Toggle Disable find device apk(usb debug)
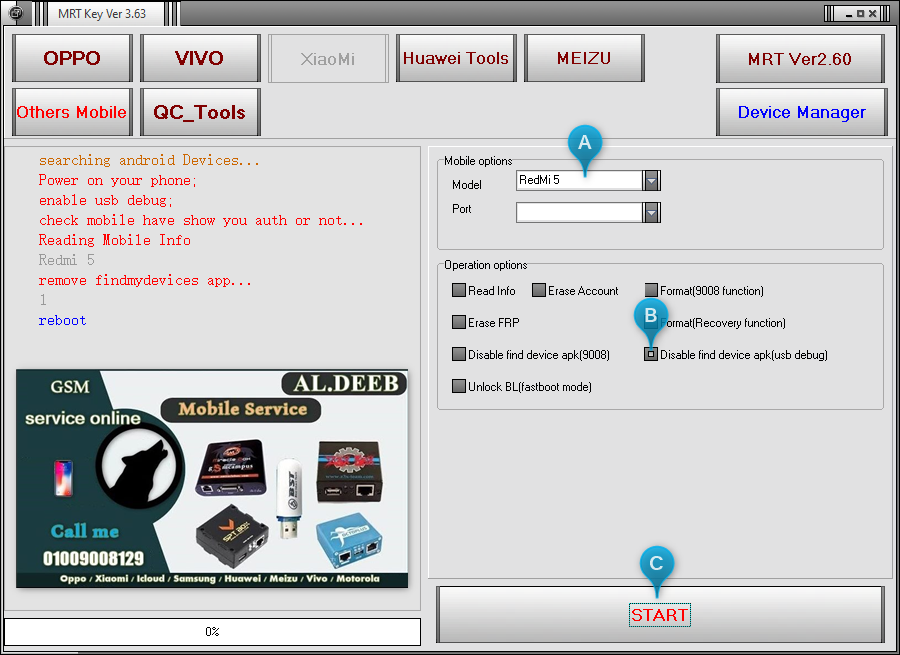 click(x=650, y=354)
